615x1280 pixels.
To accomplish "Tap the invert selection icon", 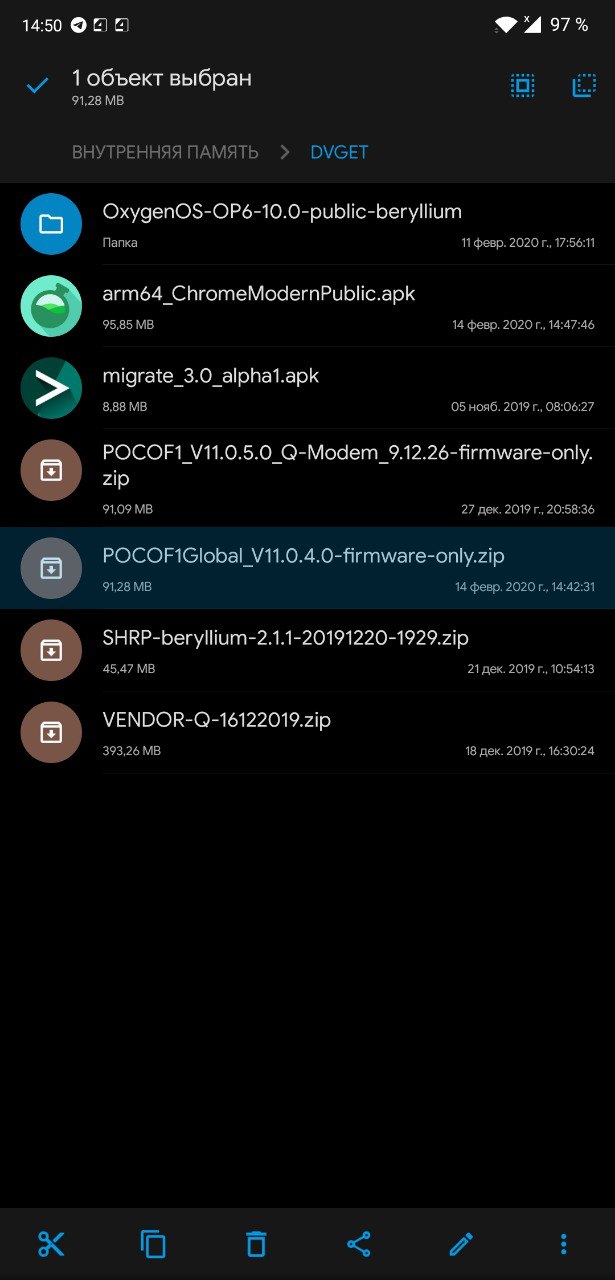I will 584,86.
